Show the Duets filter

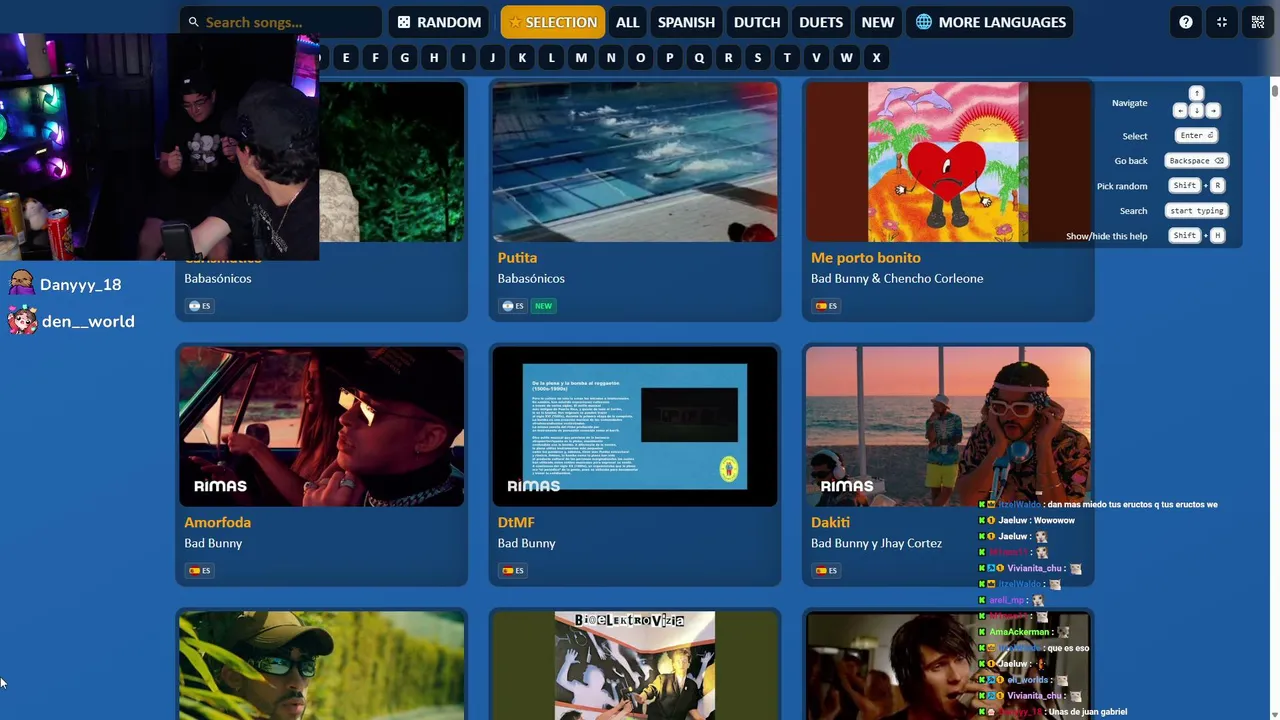tap(821, 22)
